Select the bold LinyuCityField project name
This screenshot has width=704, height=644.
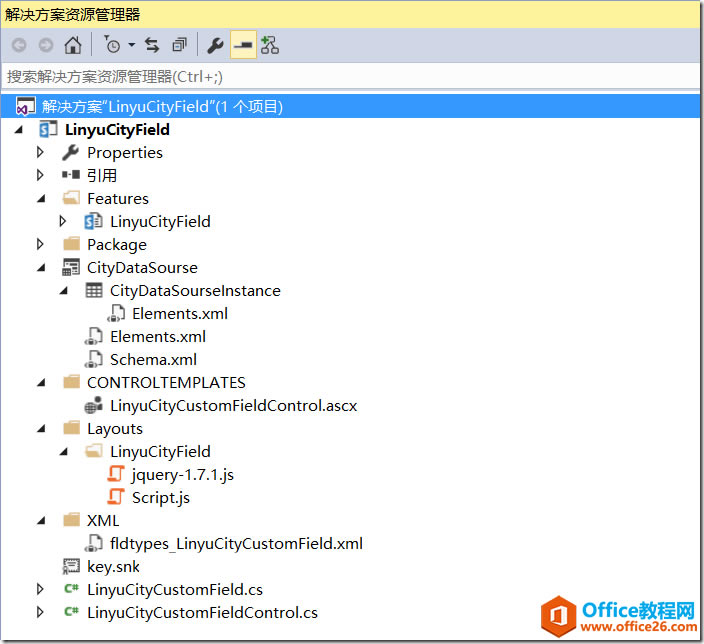click(117, 130)
